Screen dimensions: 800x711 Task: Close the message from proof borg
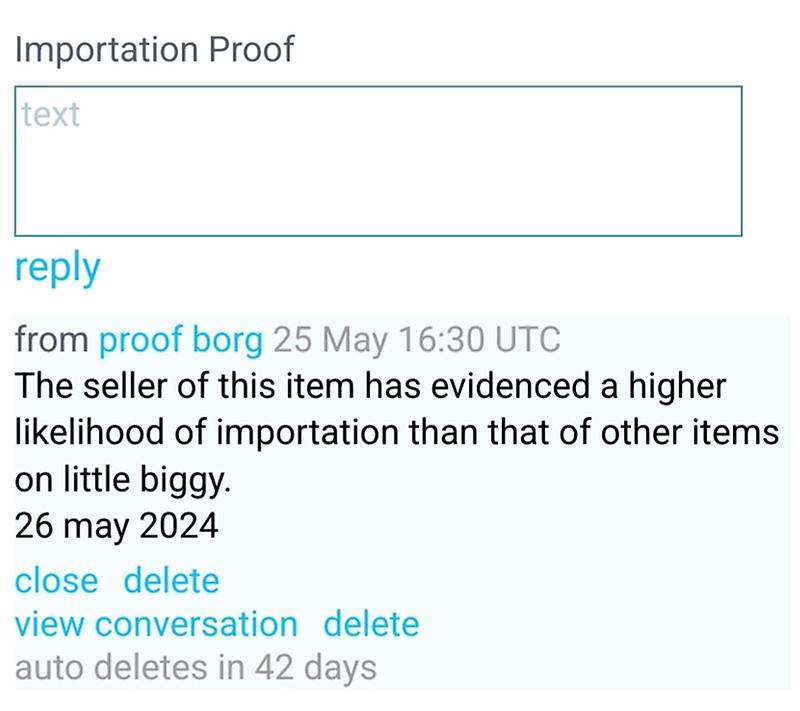click(x=56, y=580)
